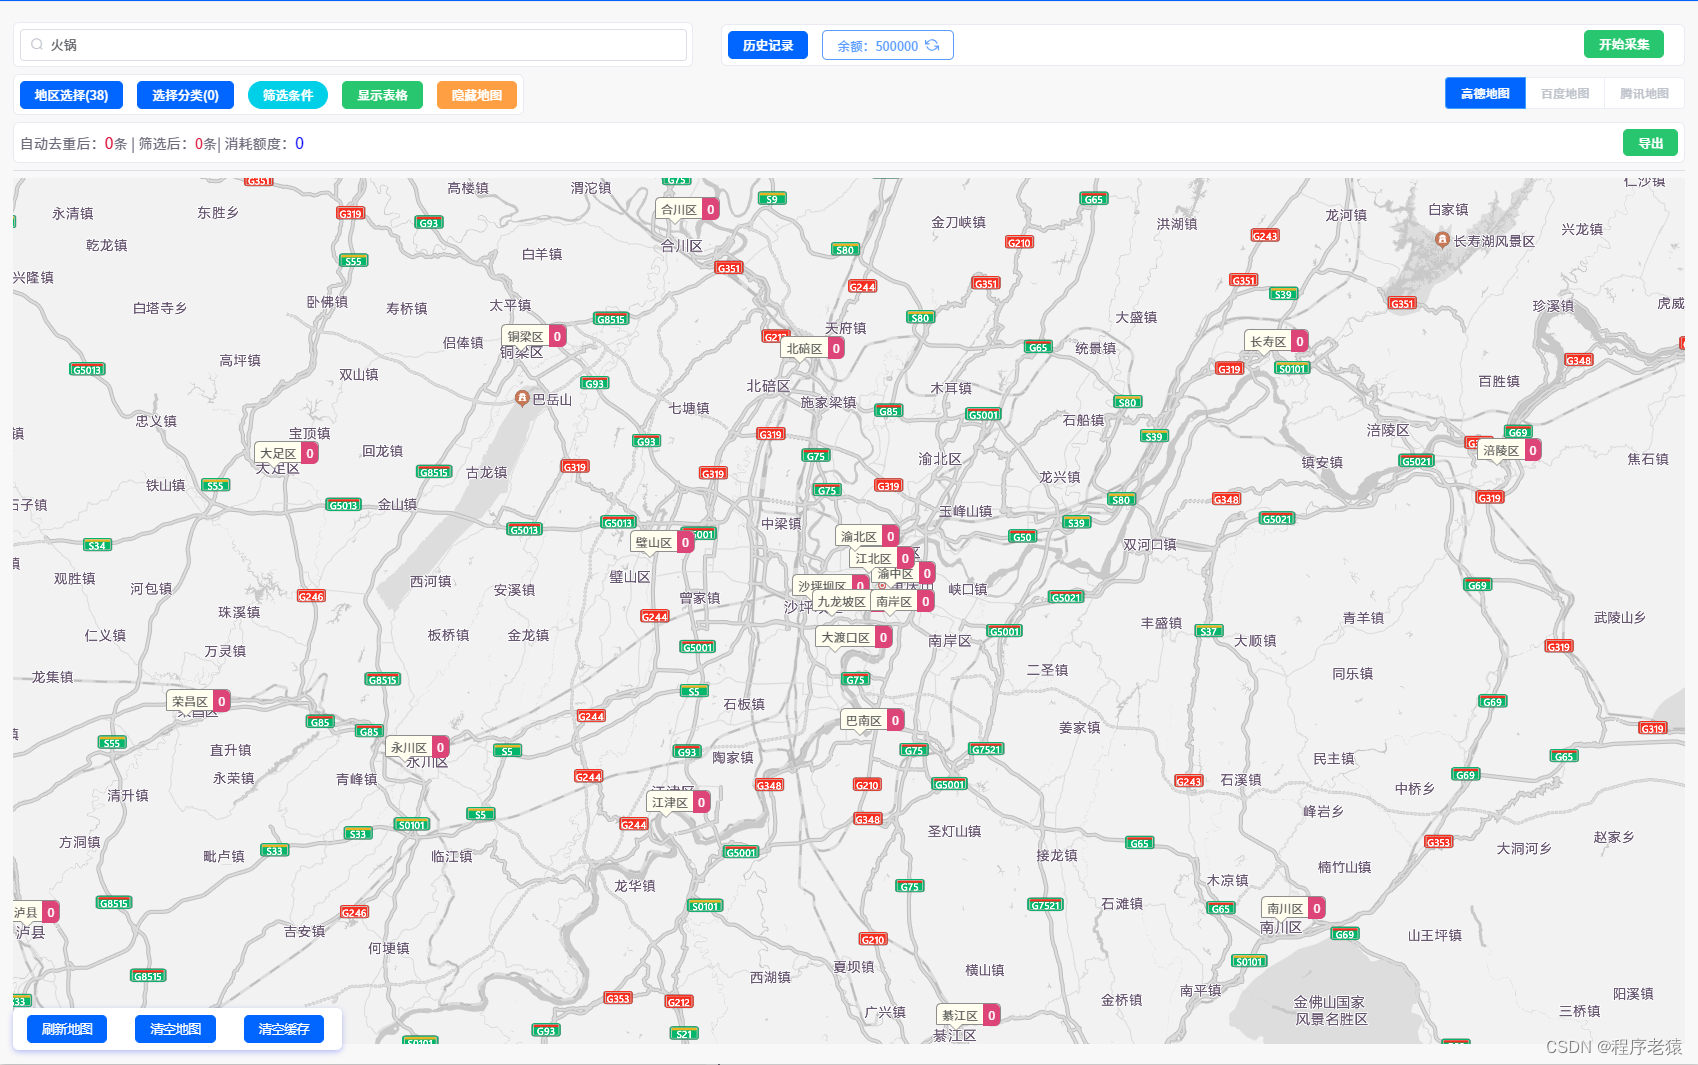Select the 铜梁区 map marker
The height and width of the screenshot is (1065, 1698).
(534, 336)
